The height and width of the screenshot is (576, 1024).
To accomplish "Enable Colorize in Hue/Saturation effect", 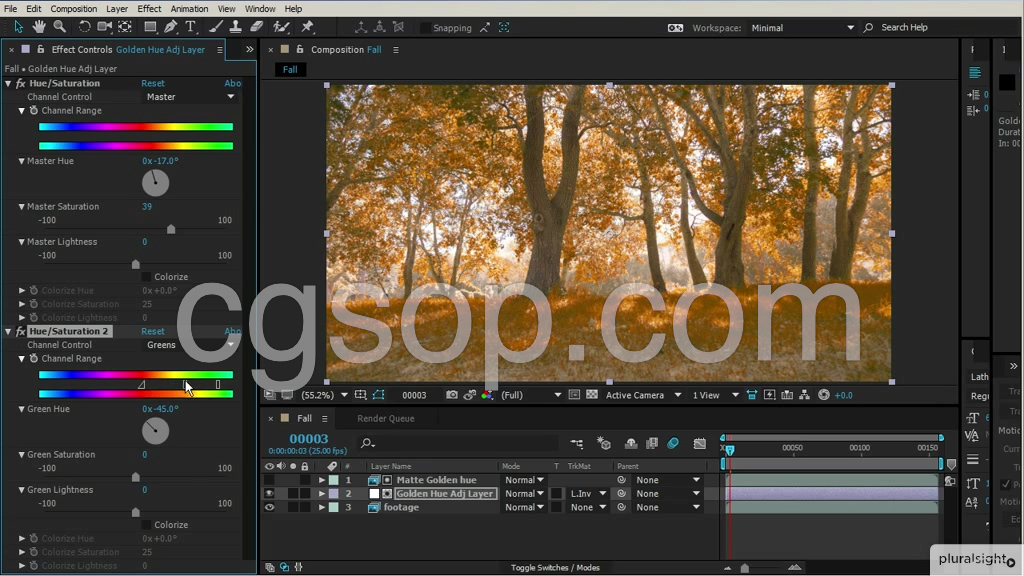I will pyautogui.click(x=147, y=277).
